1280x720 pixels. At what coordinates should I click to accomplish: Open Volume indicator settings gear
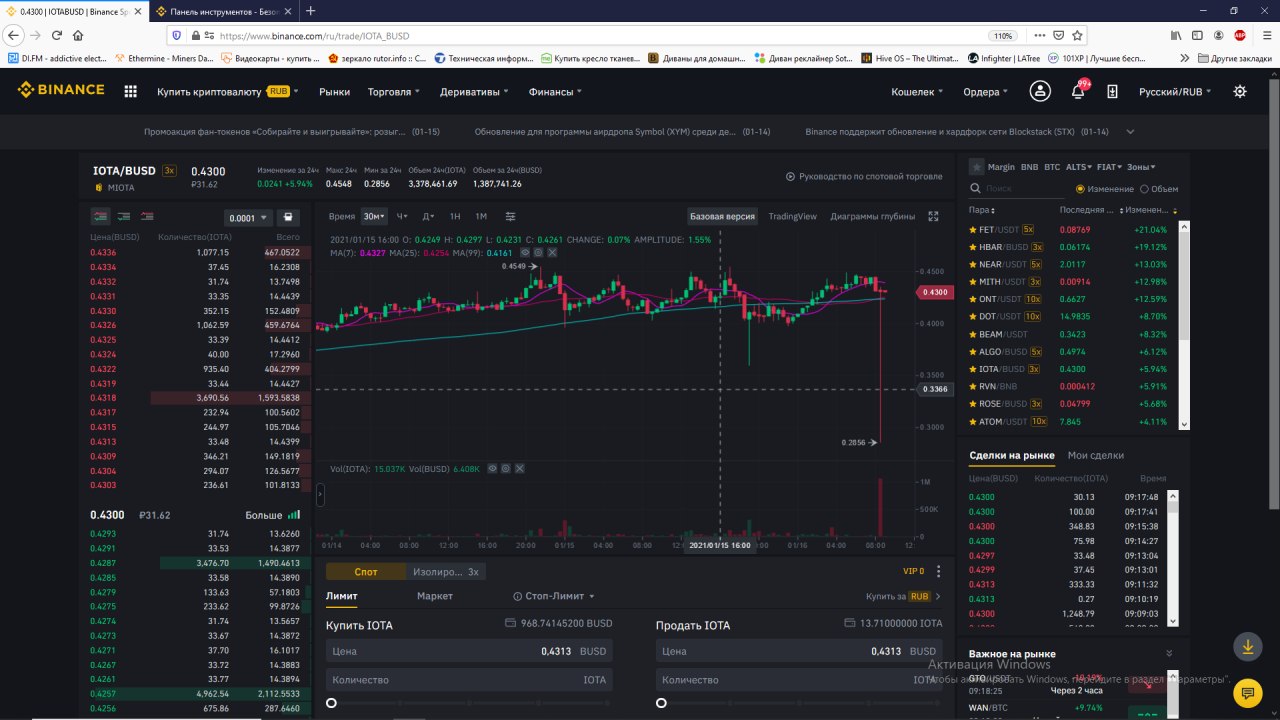coord(506,468)
